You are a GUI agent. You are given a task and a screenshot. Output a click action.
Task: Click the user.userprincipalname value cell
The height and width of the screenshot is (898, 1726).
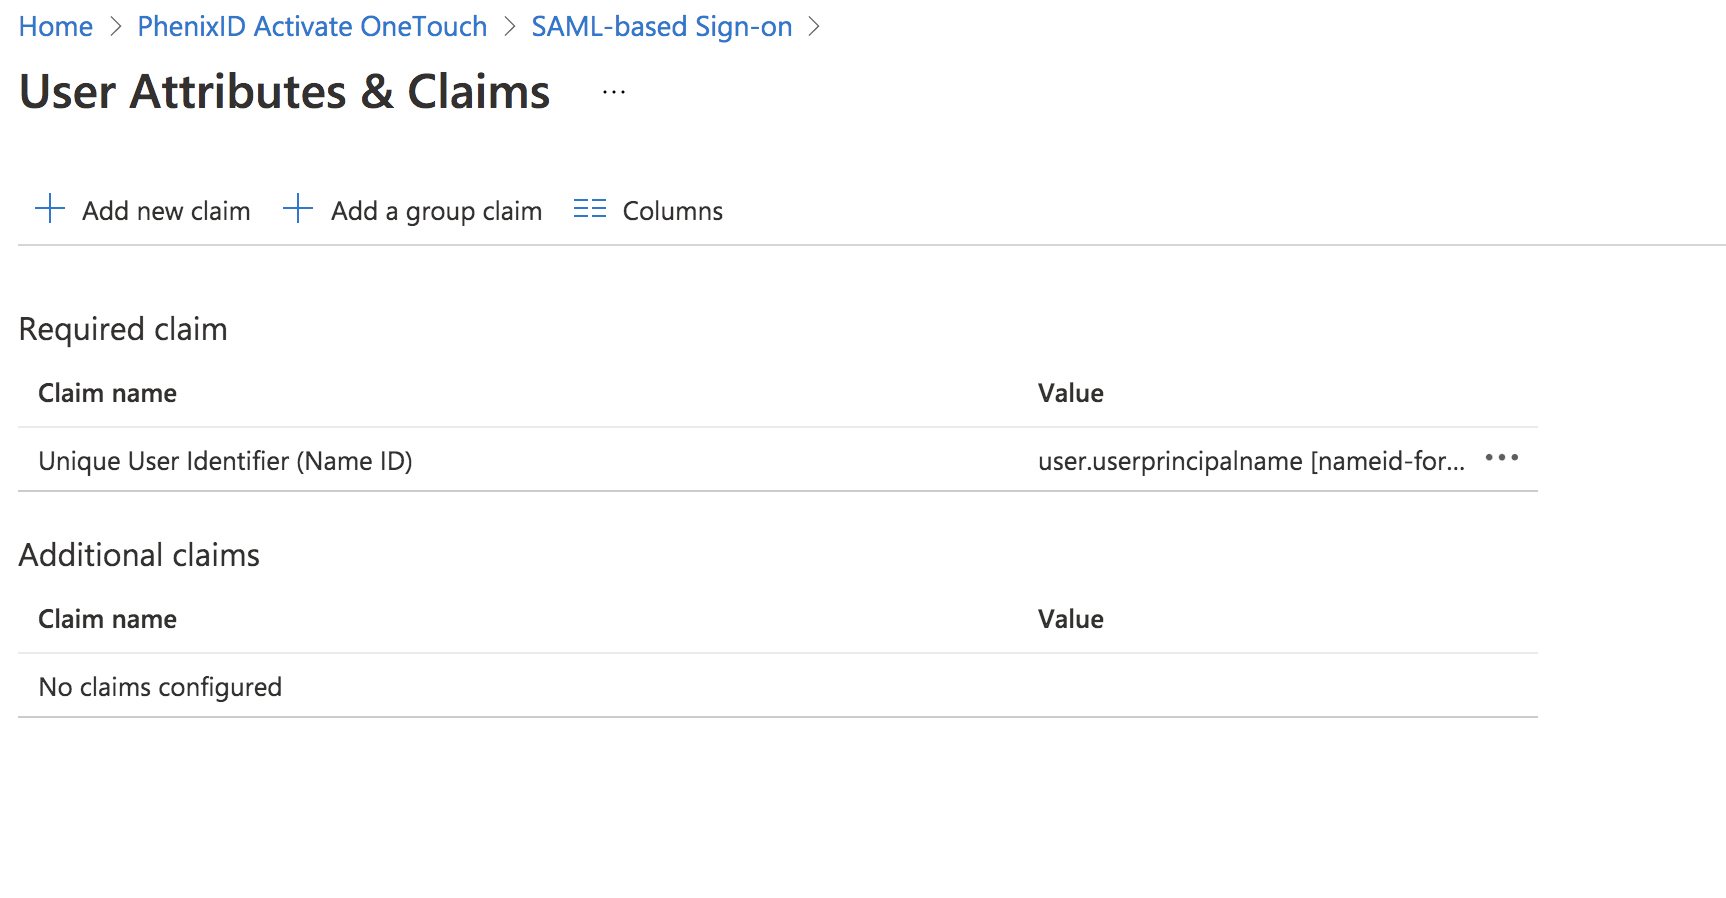pyautogui.click(x=1250, y=461)
